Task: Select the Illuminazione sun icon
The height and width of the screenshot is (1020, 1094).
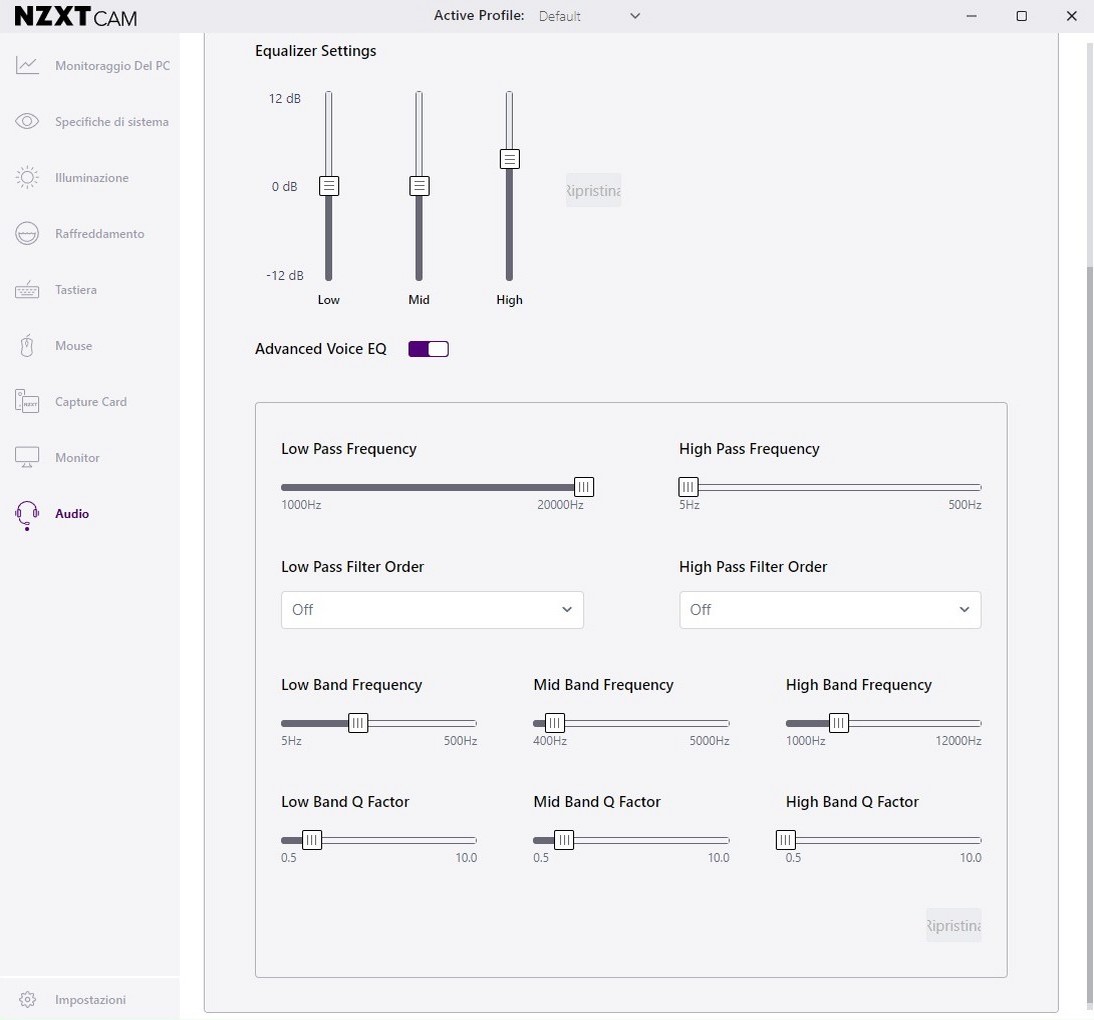Action: tap(27, 178)
